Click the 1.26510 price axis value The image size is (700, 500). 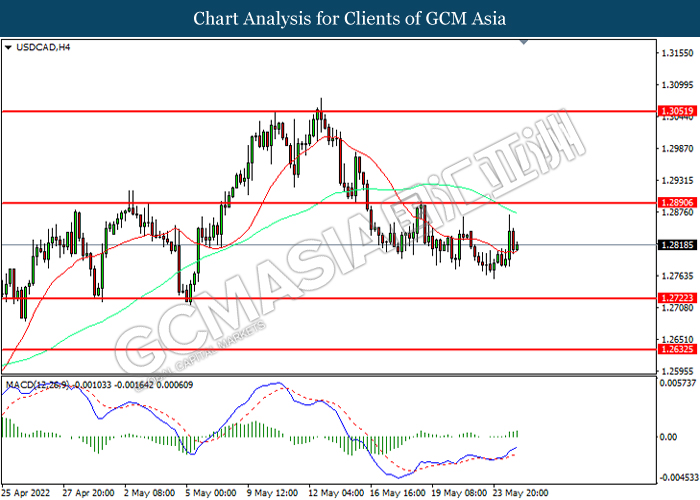coord(677,339)
